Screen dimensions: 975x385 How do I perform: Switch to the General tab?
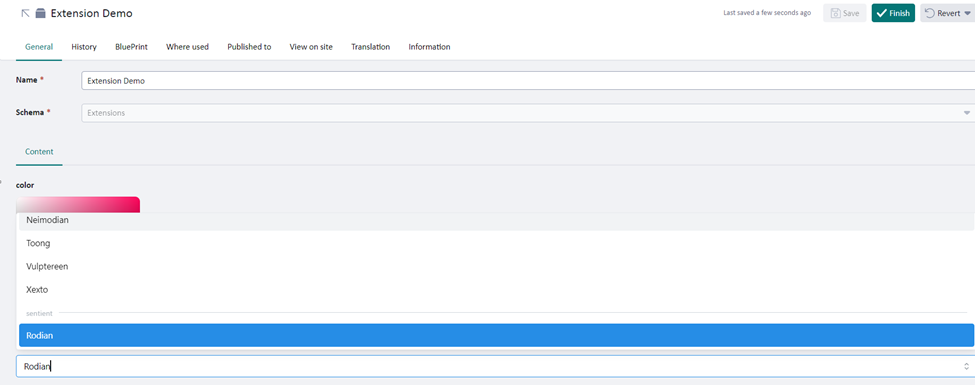(x=39, y=47)
